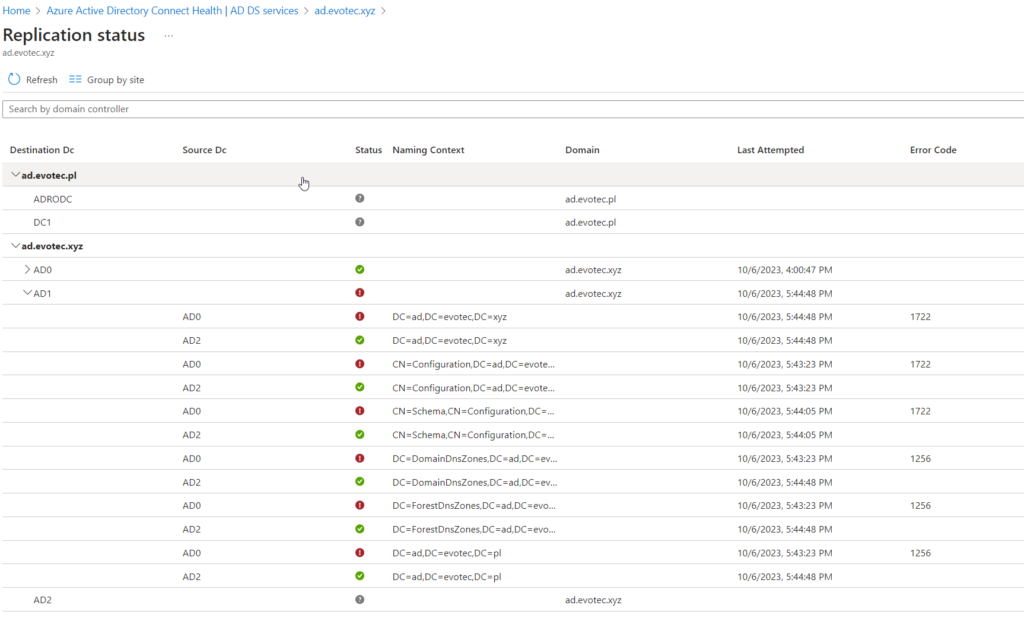This screenshot has width=1024, height=621.
Task: Select the ADRODC domain controller row
Action: tap(53, 199)
